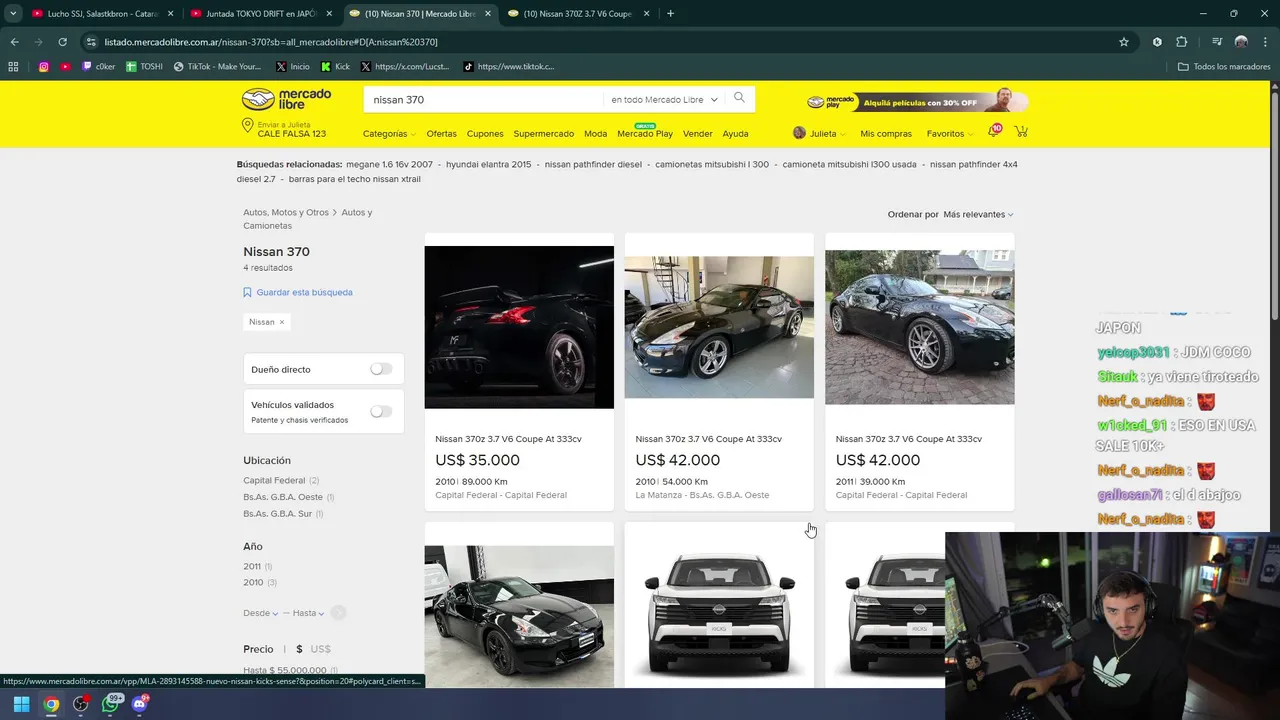The width and height of the screenshot is (1280, 720).
Task: Open the Hasta year dropdown
Action: [x=308, y=613]
